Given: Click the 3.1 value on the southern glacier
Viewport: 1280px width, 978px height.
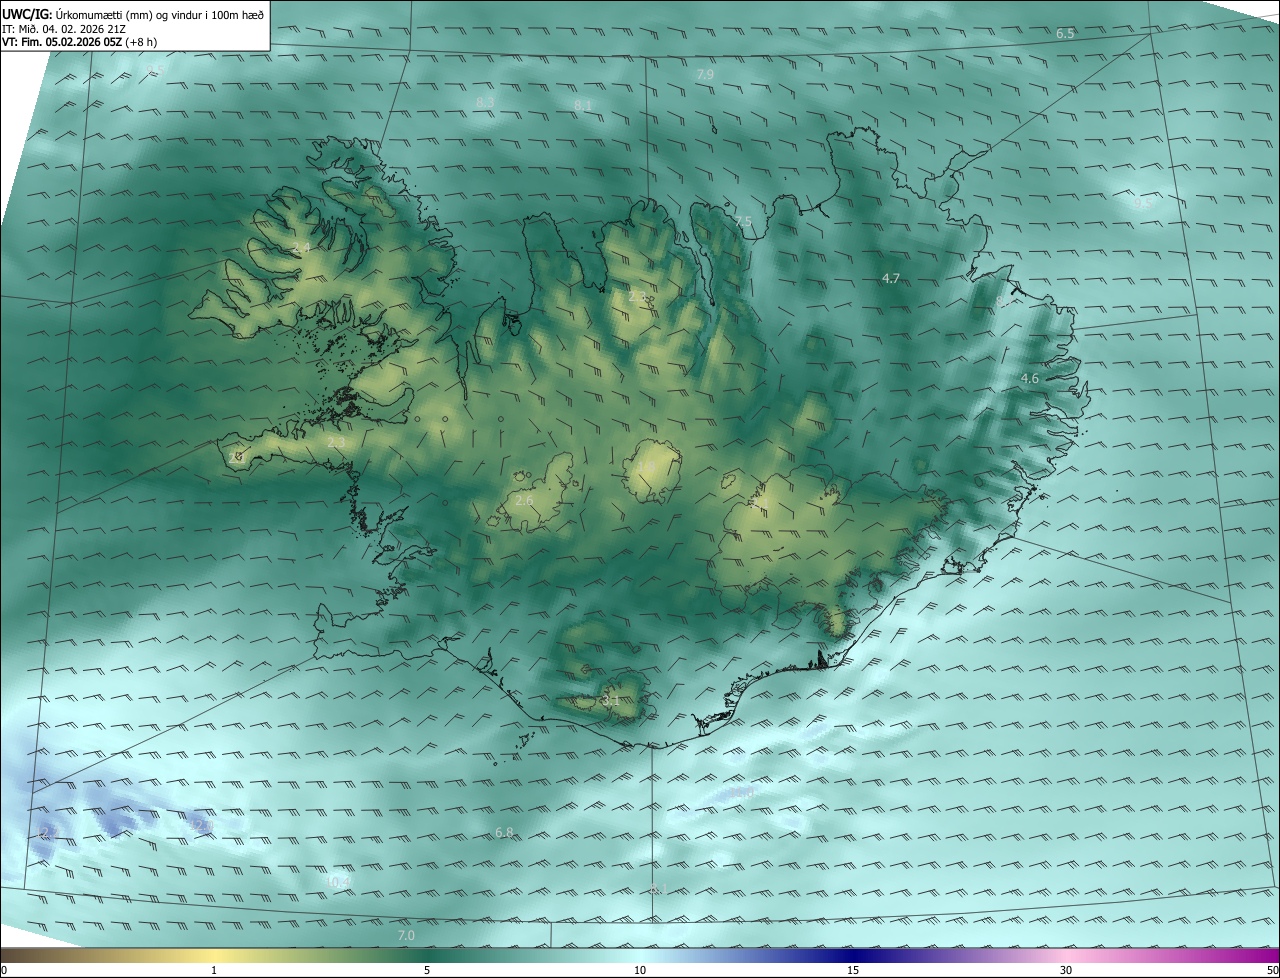Looking at the screenshot, I should (x=611, y=700).
